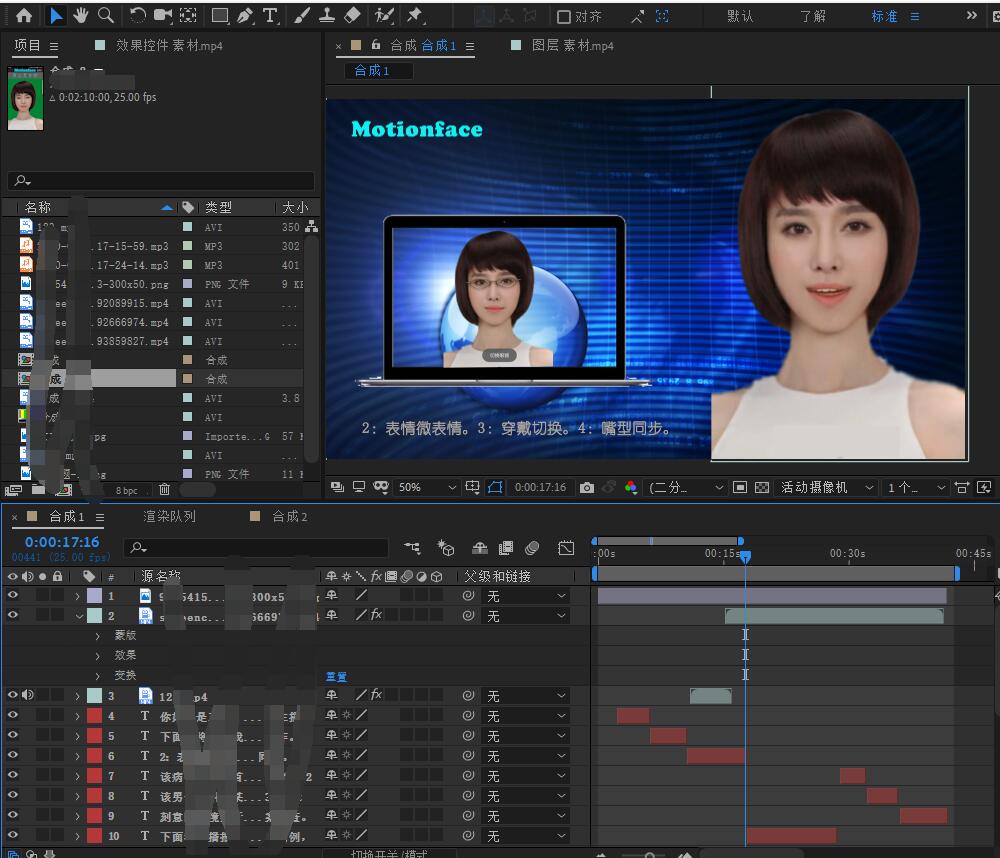Viewport: 1000px width, 858px height.
Task: Toggle visibility of text layer 7
Action: 13,776
